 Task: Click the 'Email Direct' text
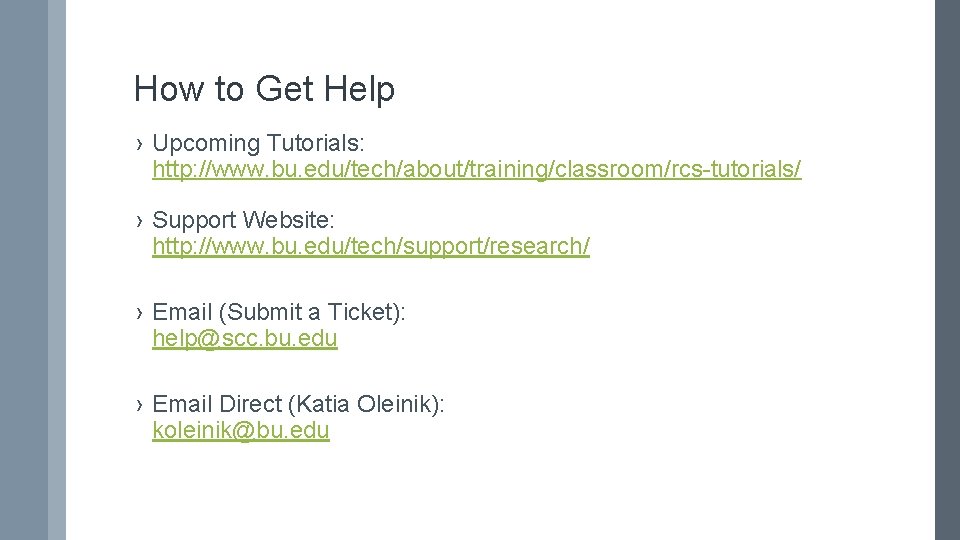[x=217, y=404]
